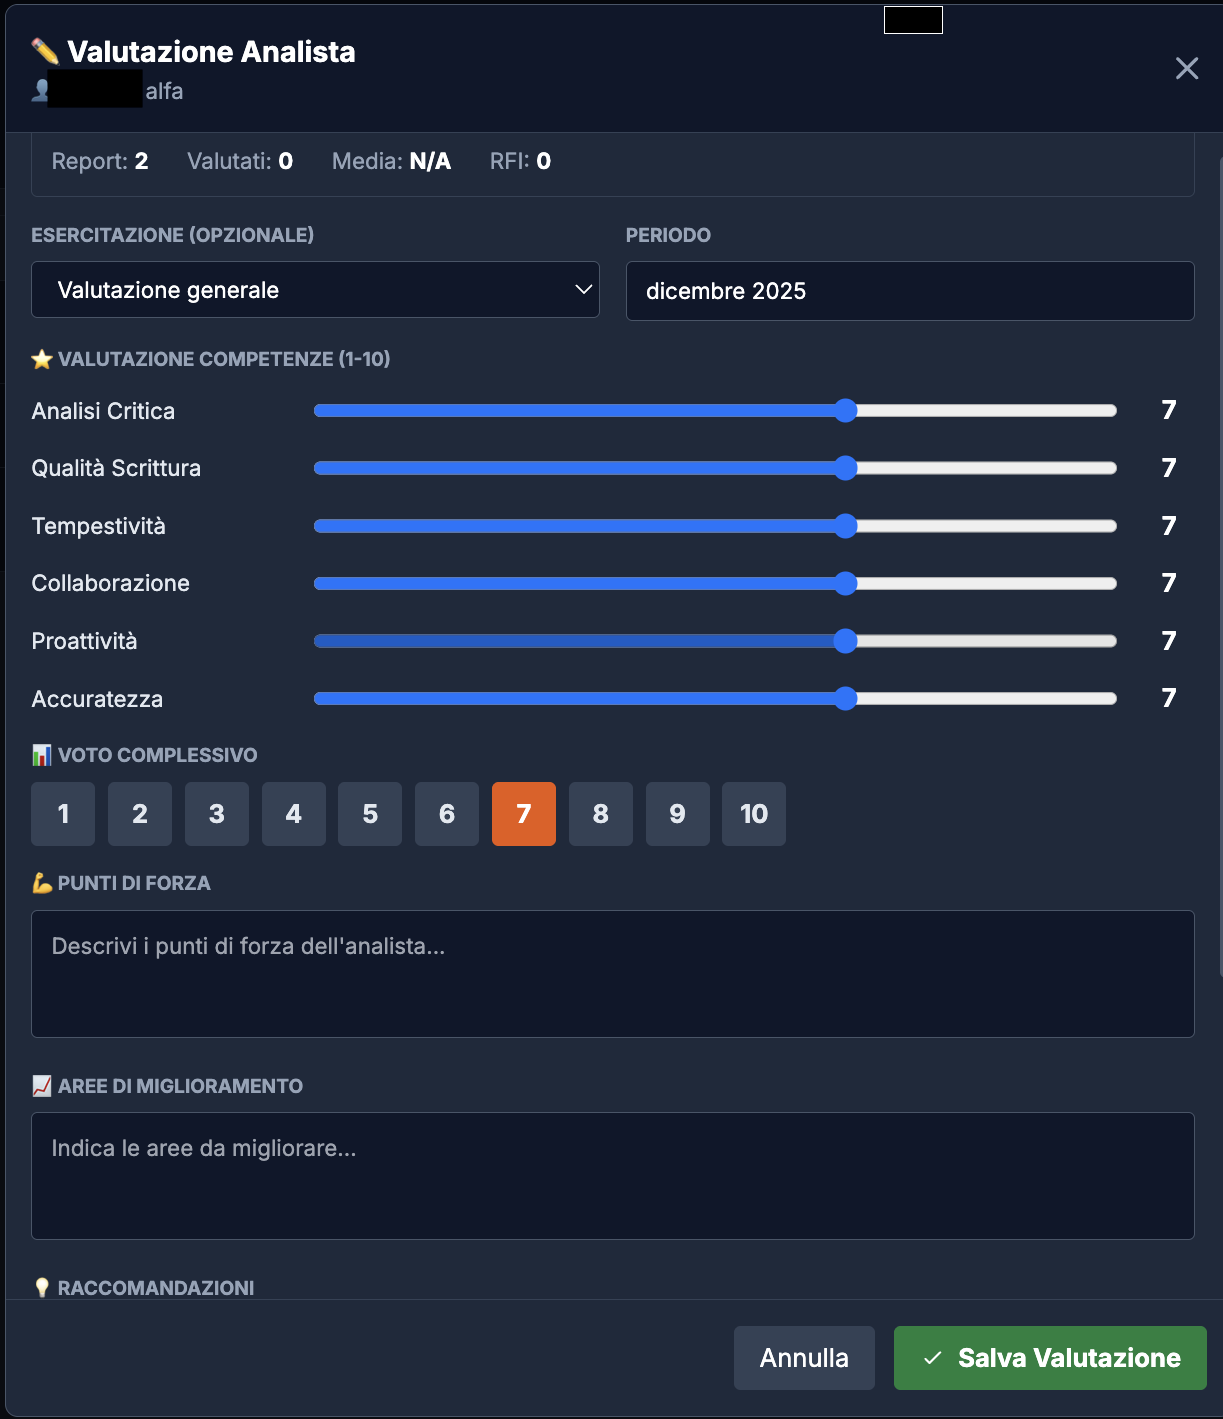Open the Esercitazione dropdown
This screenshot has width=1223, height=1419.
pos(315,290)
